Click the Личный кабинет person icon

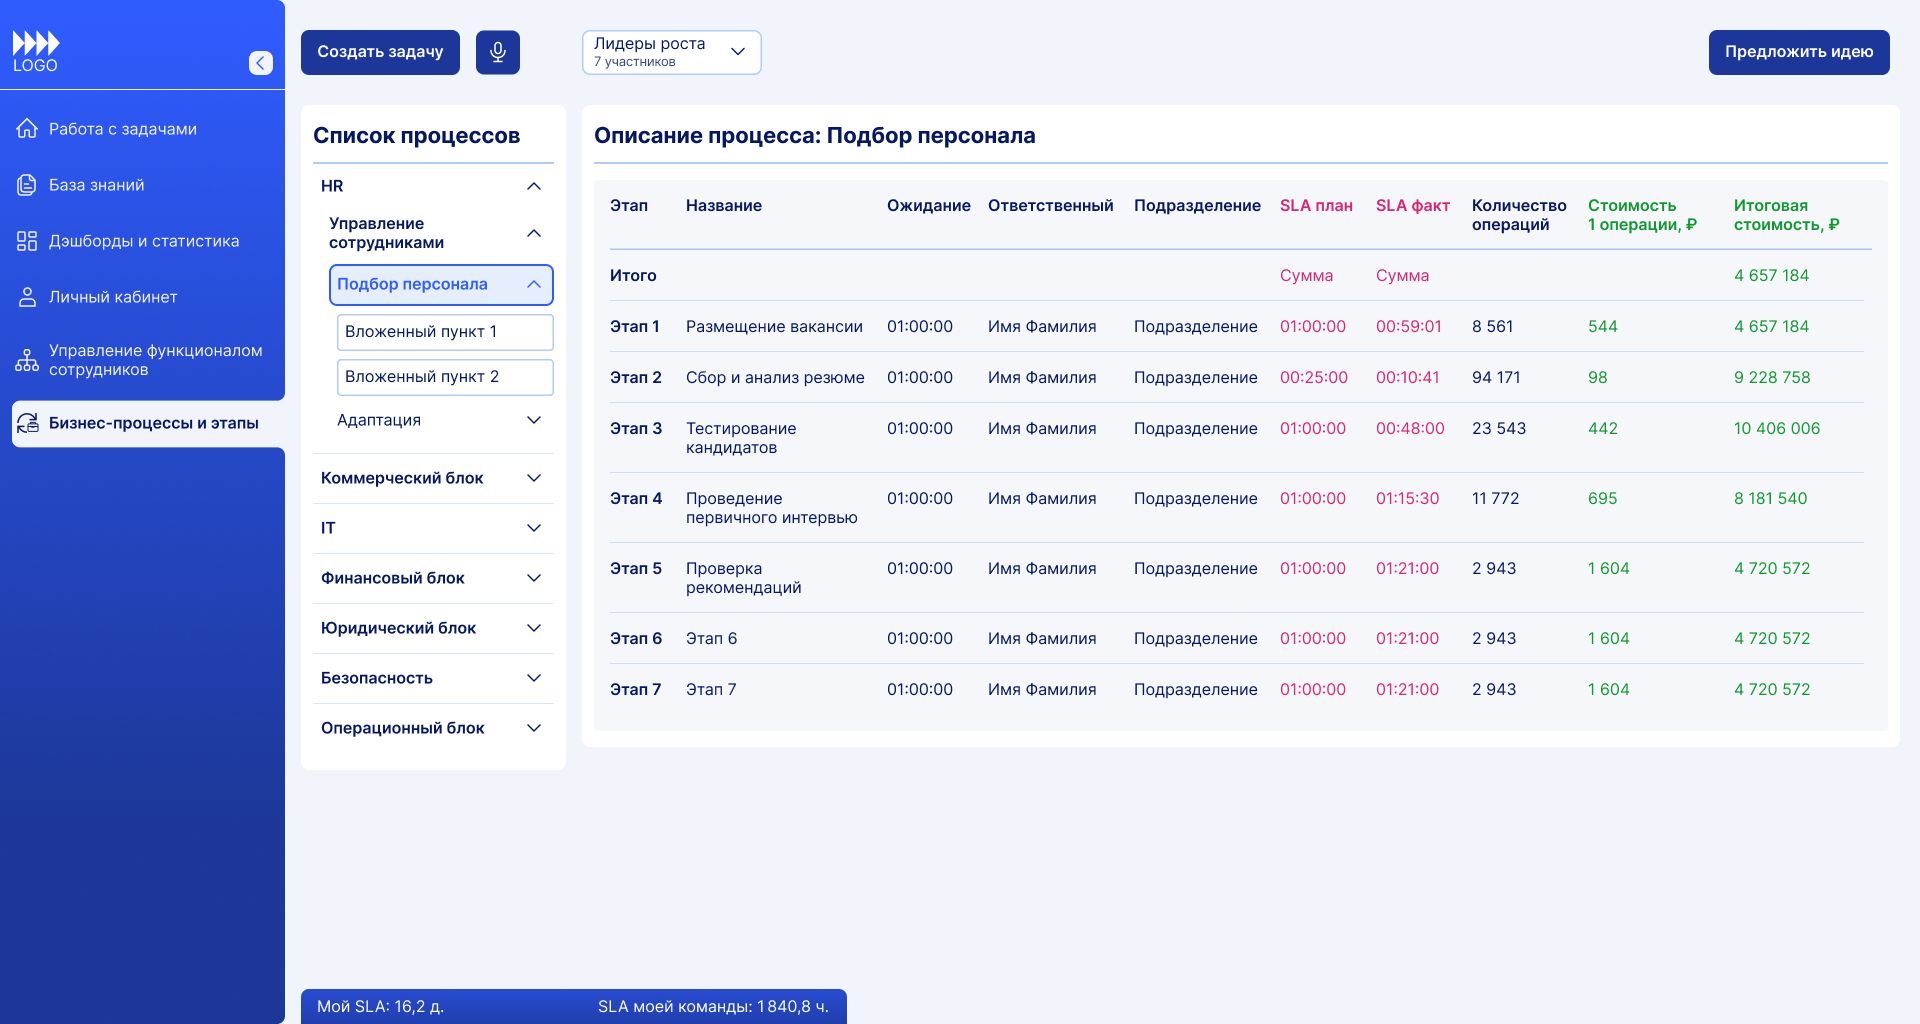coord(27,297)
